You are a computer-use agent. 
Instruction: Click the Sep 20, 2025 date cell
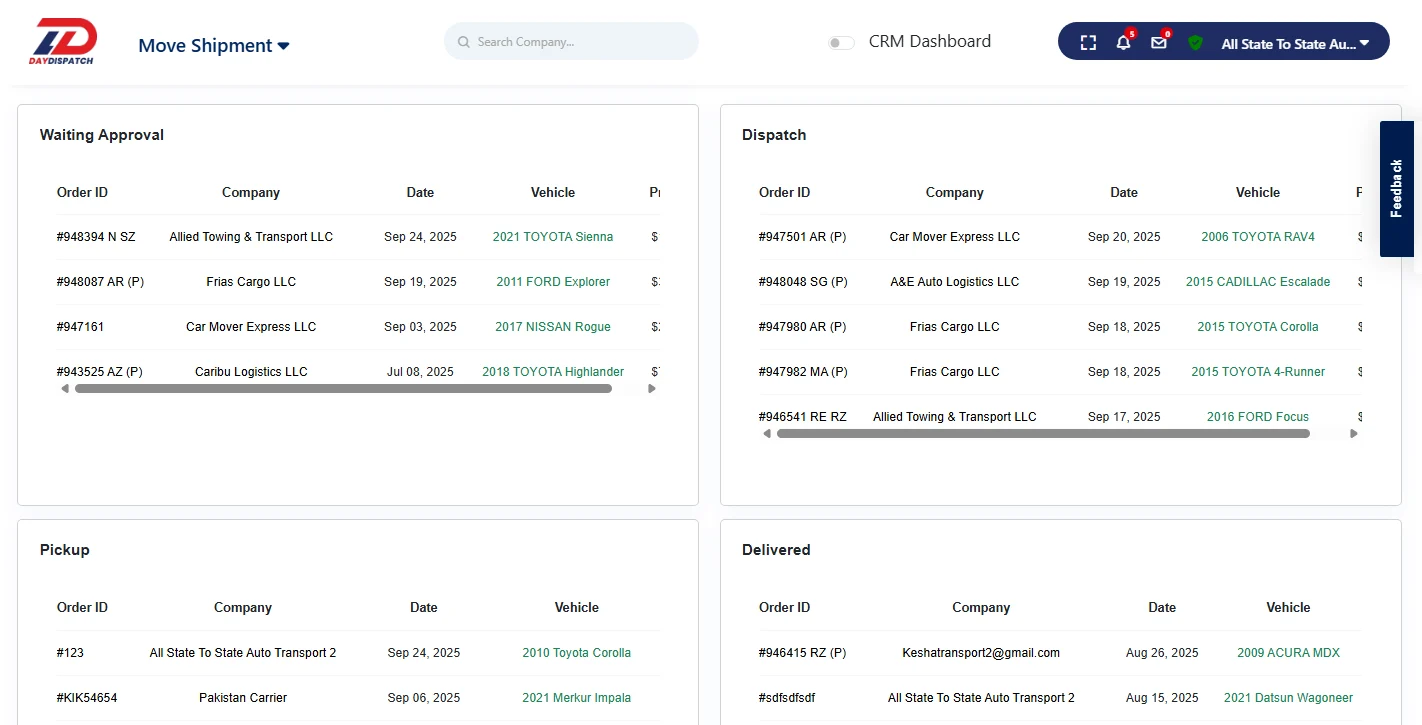pos(1124,237)
